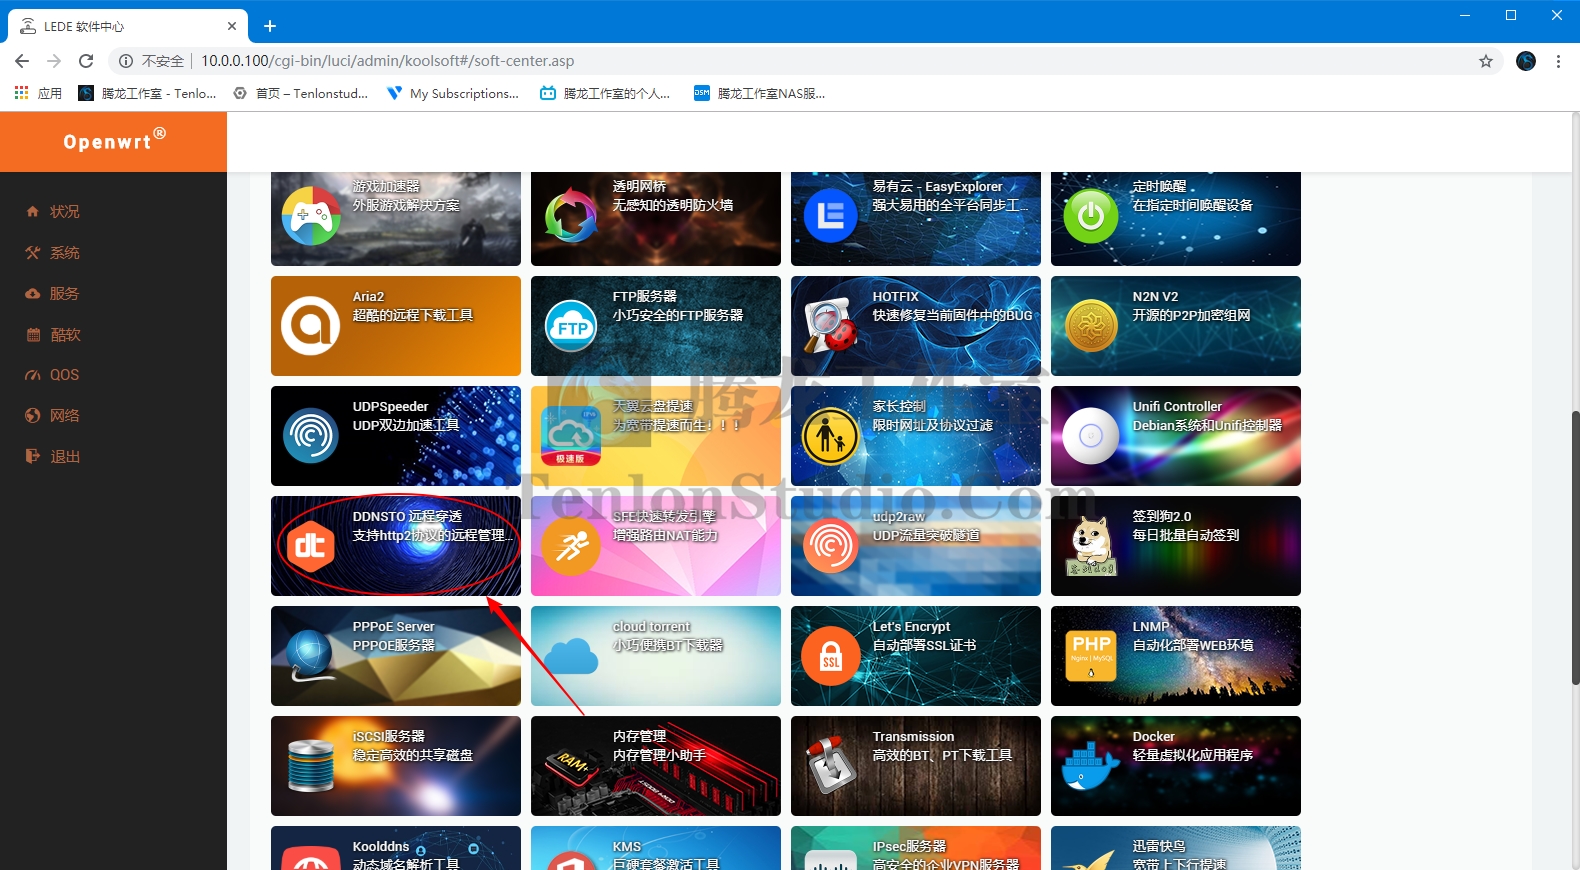Open the Aria2 download tool icon
The width and height of the screenshot is (1580, 870).
[311, 326]
